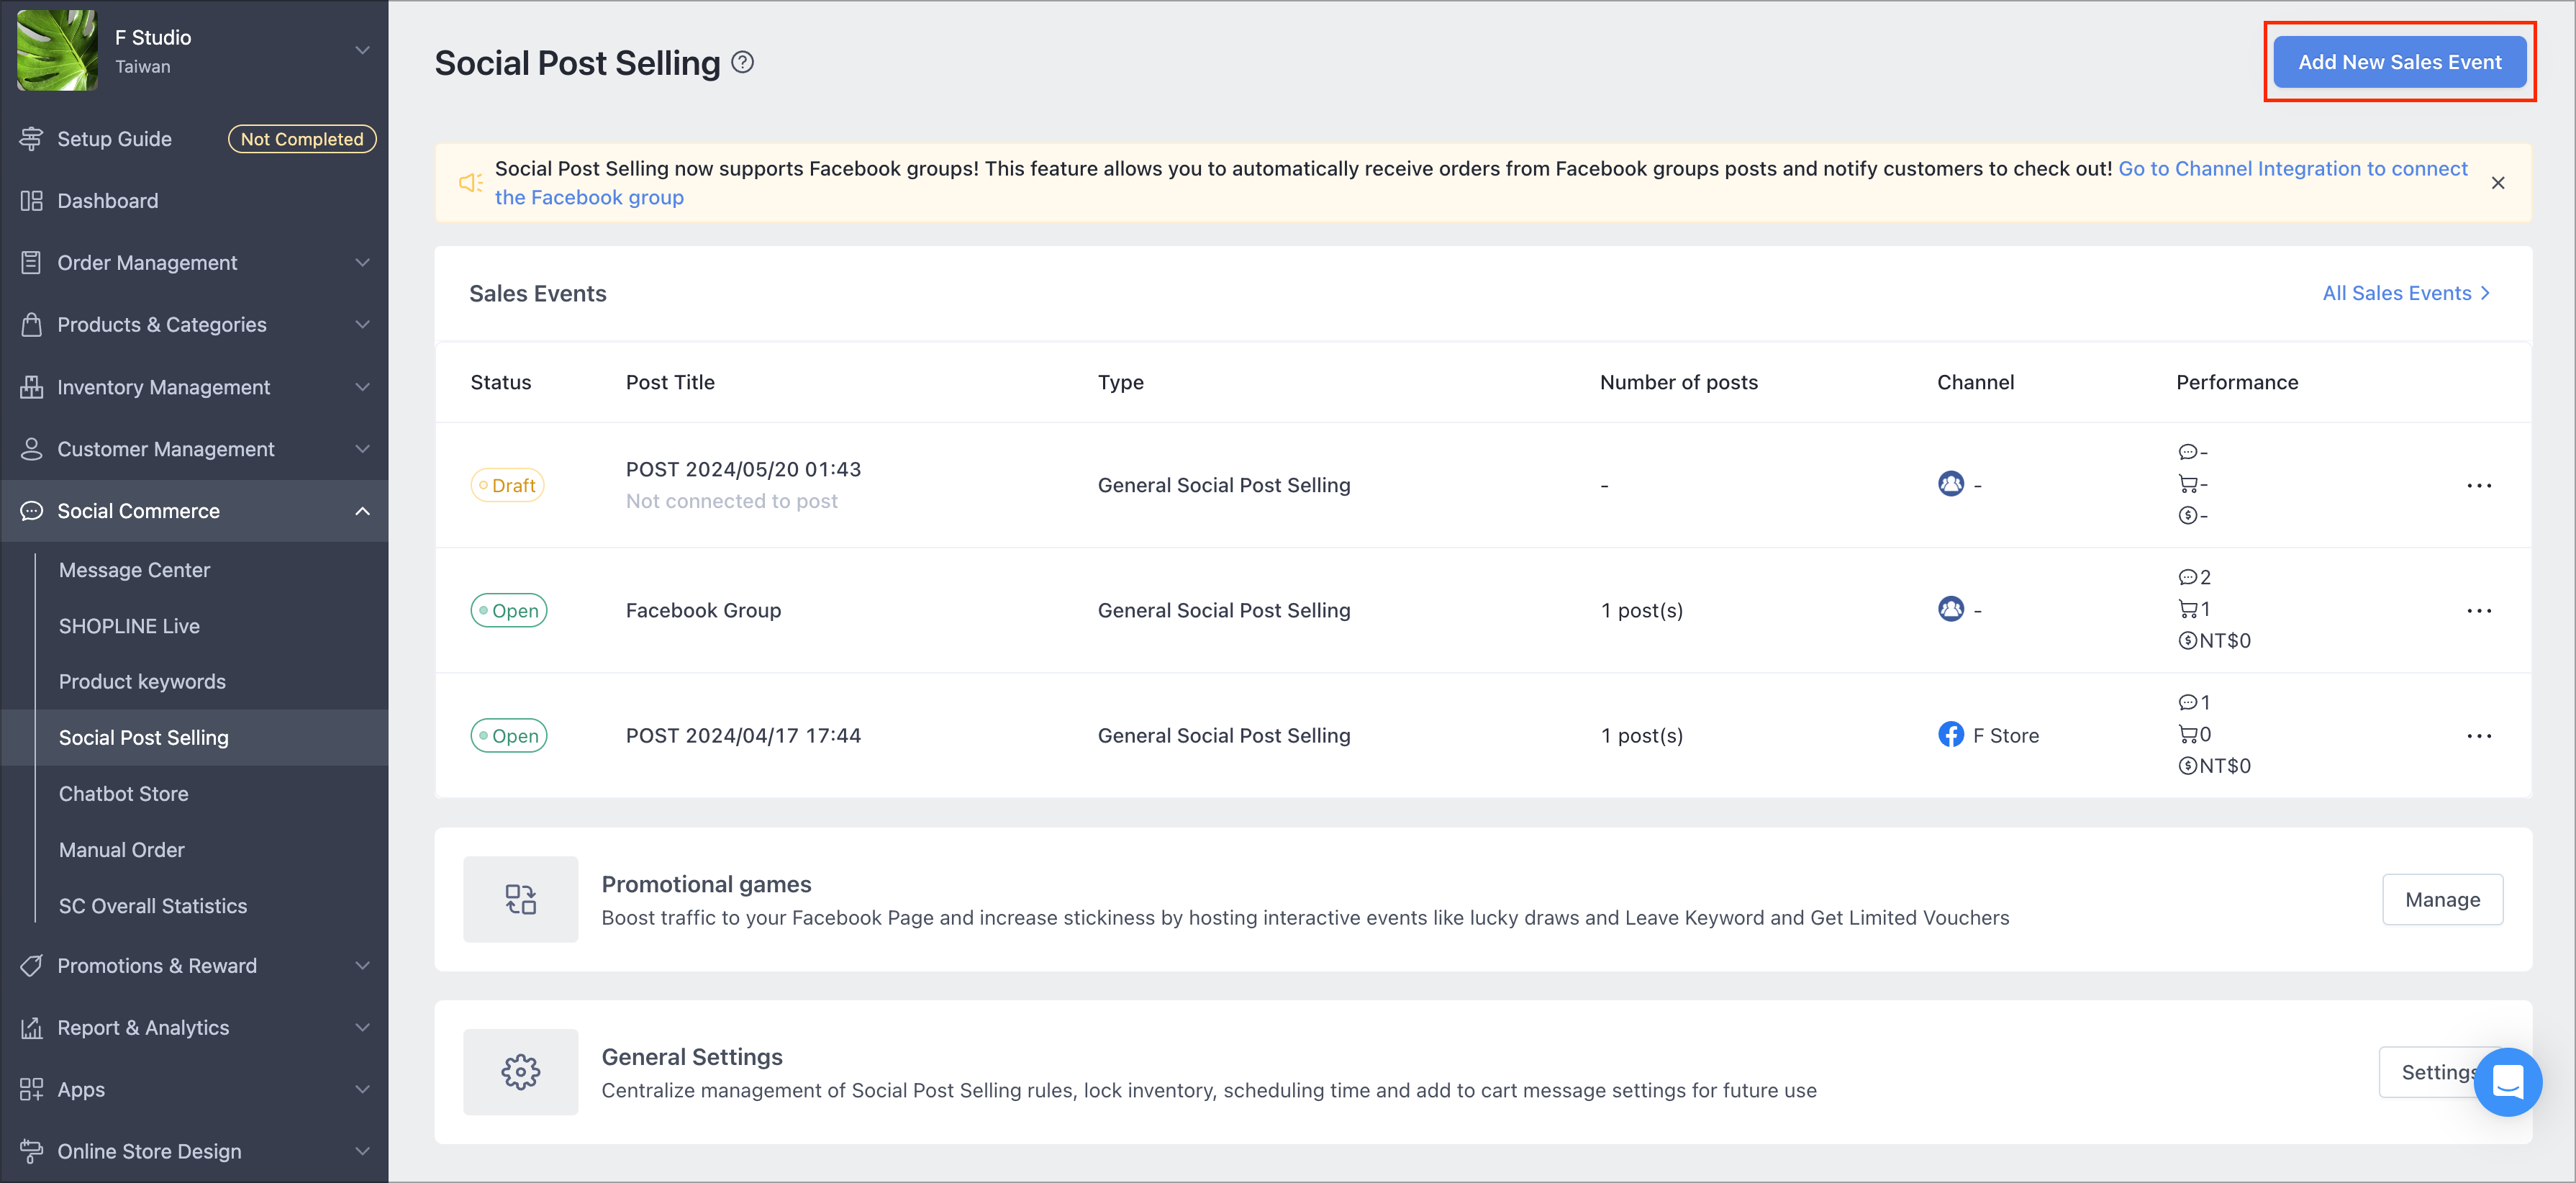The height and width of the screenshot is (1183, 2576).
Task: Click the group channel icon in Facebook Group row
Action: tap(1951, 609)
